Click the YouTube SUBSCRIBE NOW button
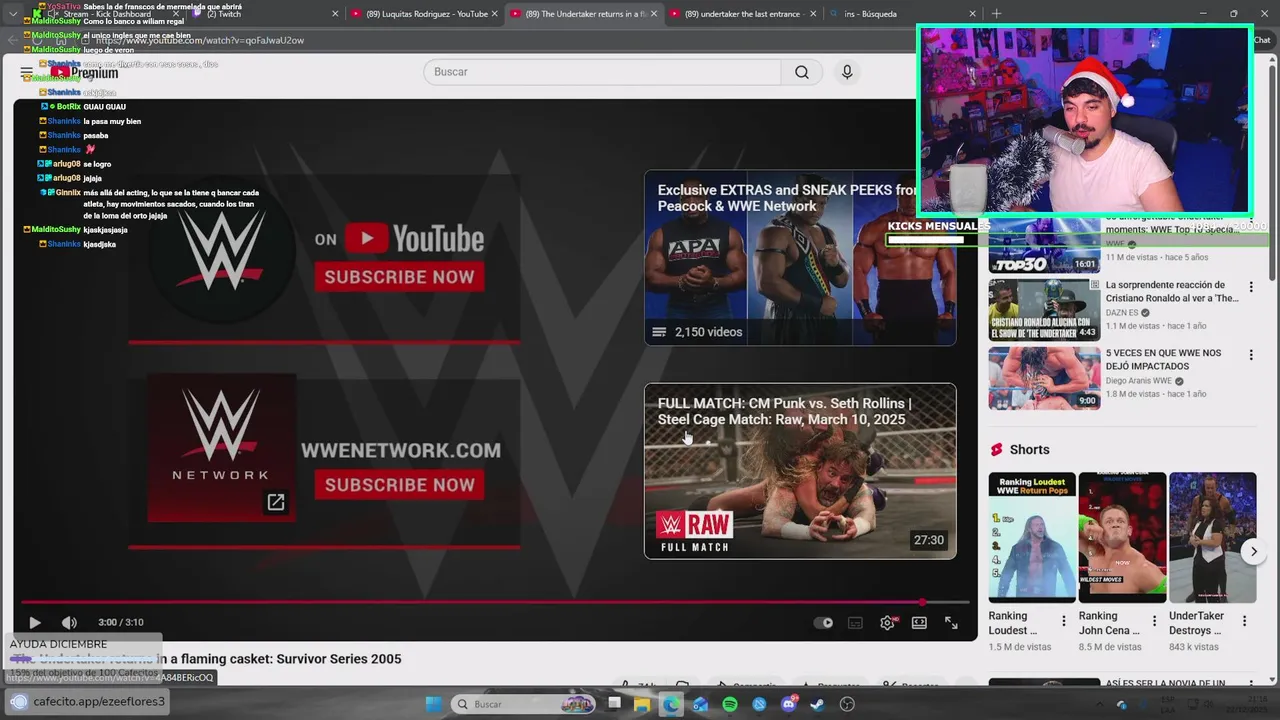 click(x=399, y=277)
